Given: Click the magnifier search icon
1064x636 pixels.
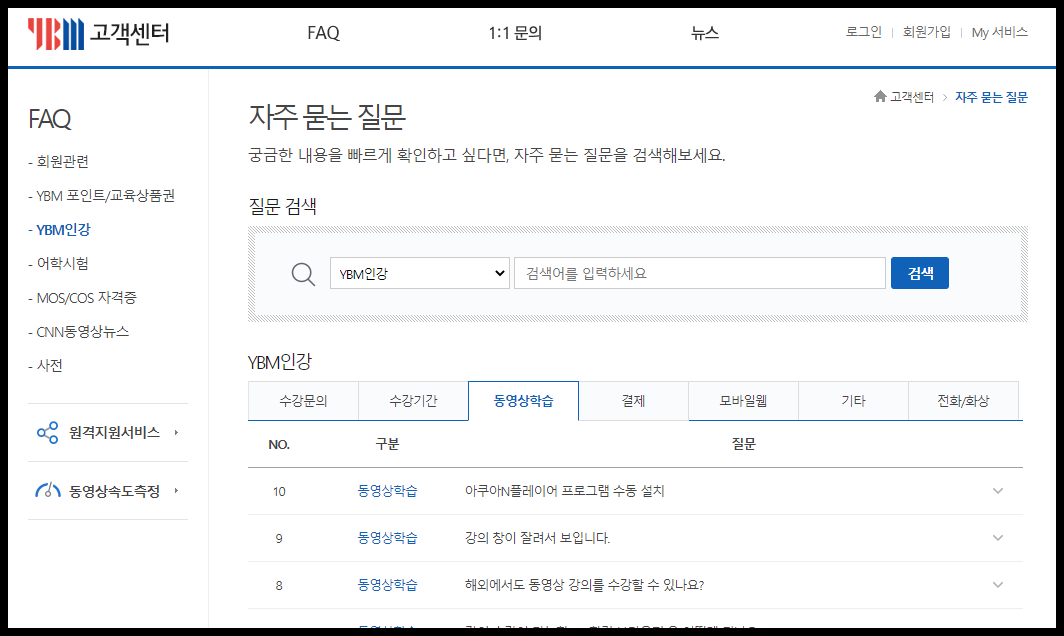Looking at the screenshot, I should [x=303, y=274].
